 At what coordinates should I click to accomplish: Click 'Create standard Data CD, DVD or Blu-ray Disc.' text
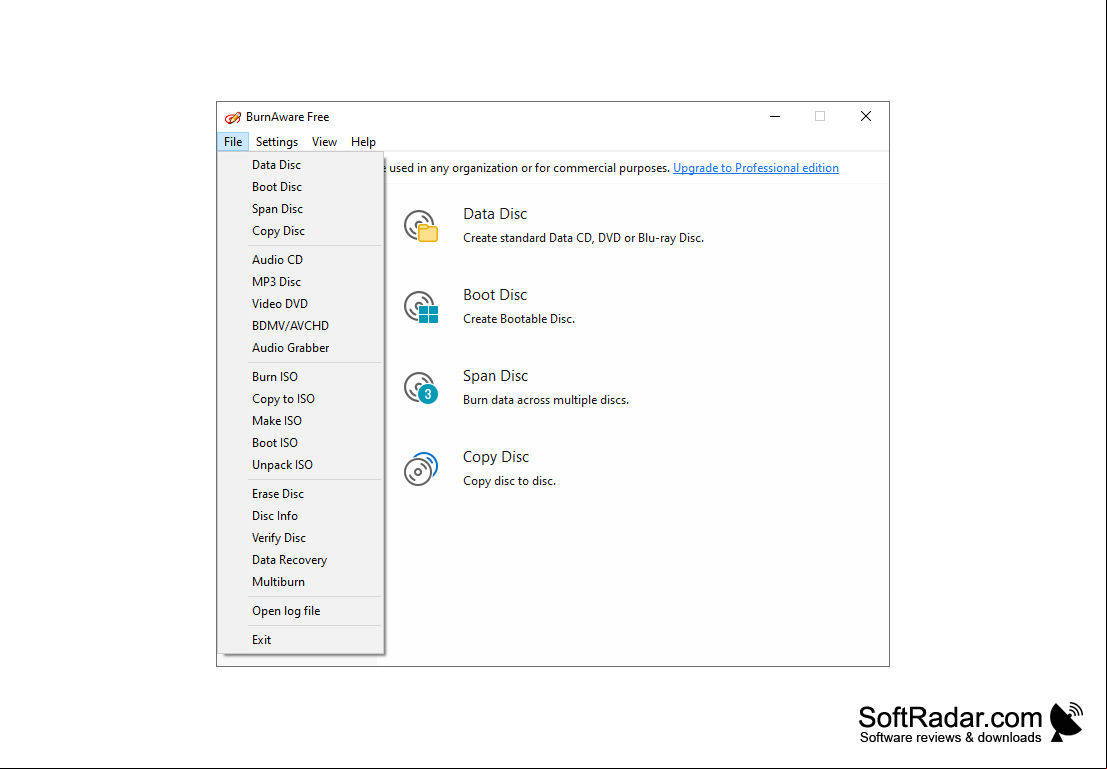(x=583, y=238)
